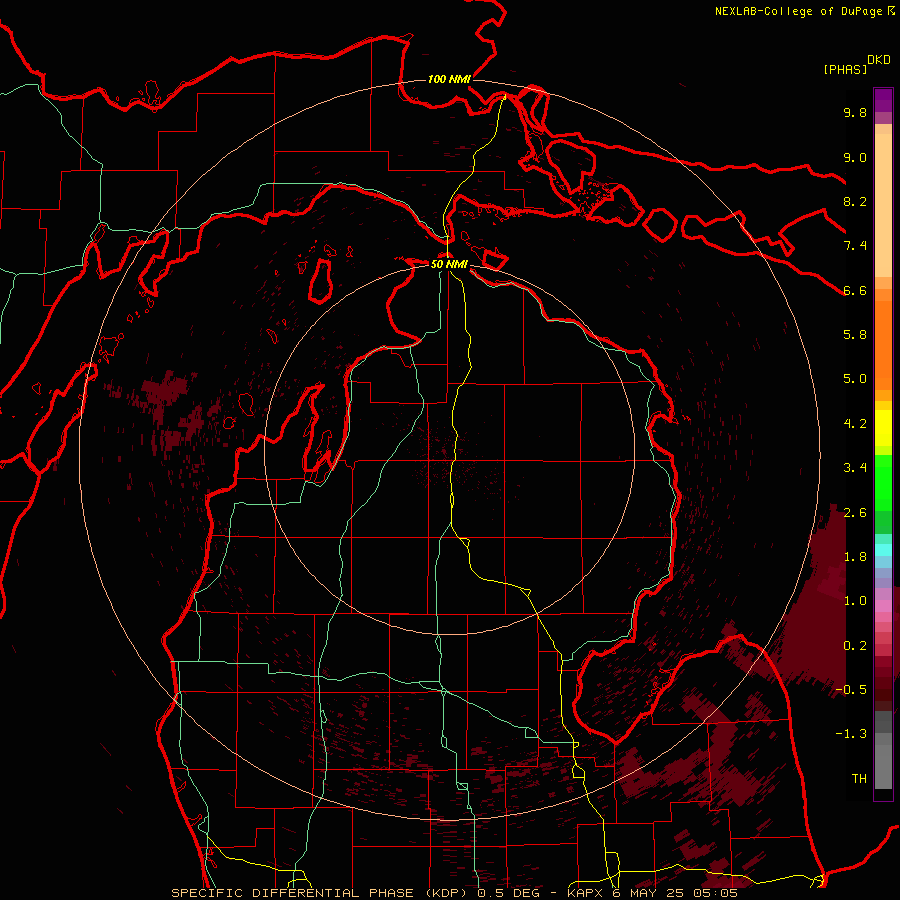This screenshot has height=900, width=900.
Task: Click the 7.4 value on color scale
Action: pyautogui.click(x=855, y=246)
